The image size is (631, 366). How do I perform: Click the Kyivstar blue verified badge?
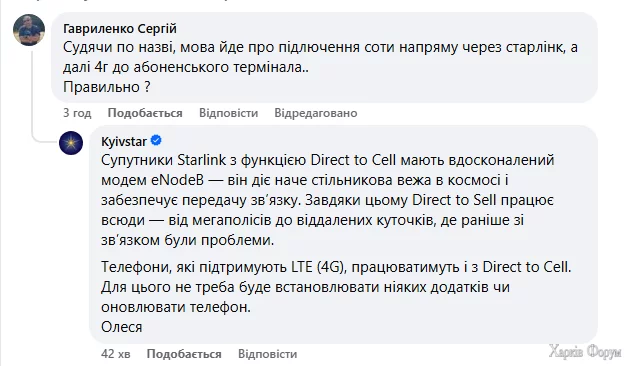(x=156, y=141)
